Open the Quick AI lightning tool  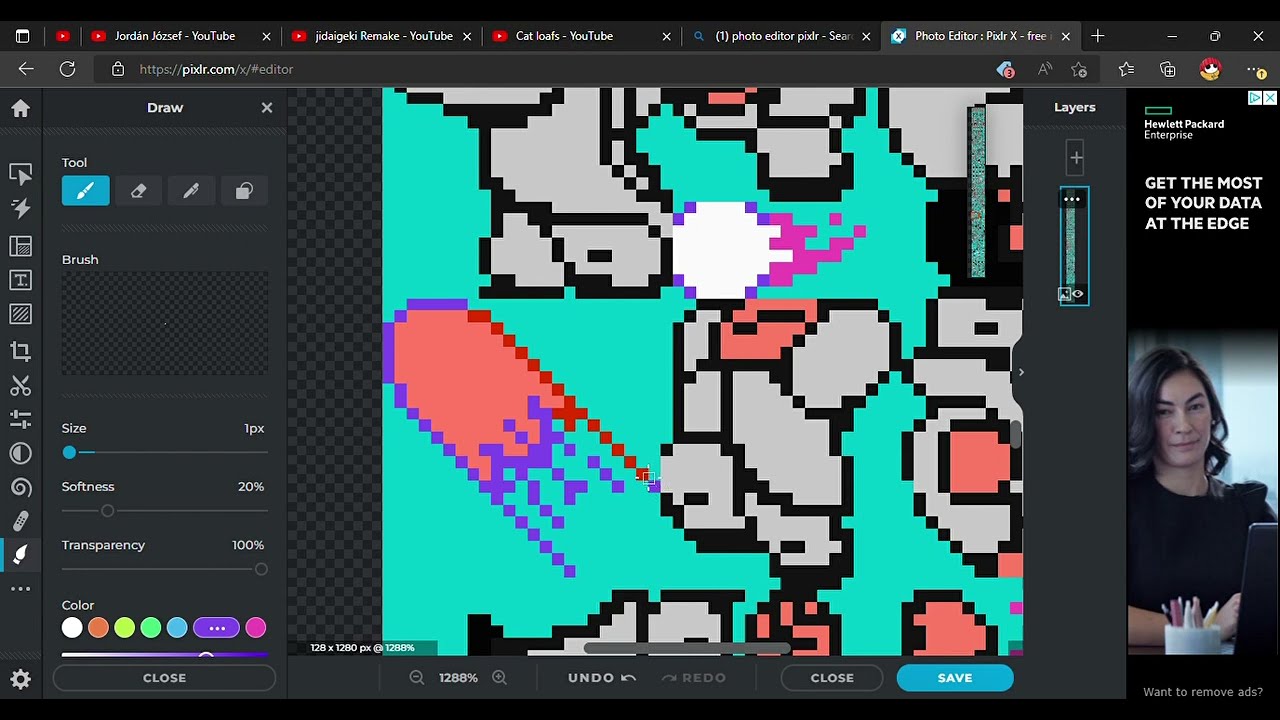[20, 208]
